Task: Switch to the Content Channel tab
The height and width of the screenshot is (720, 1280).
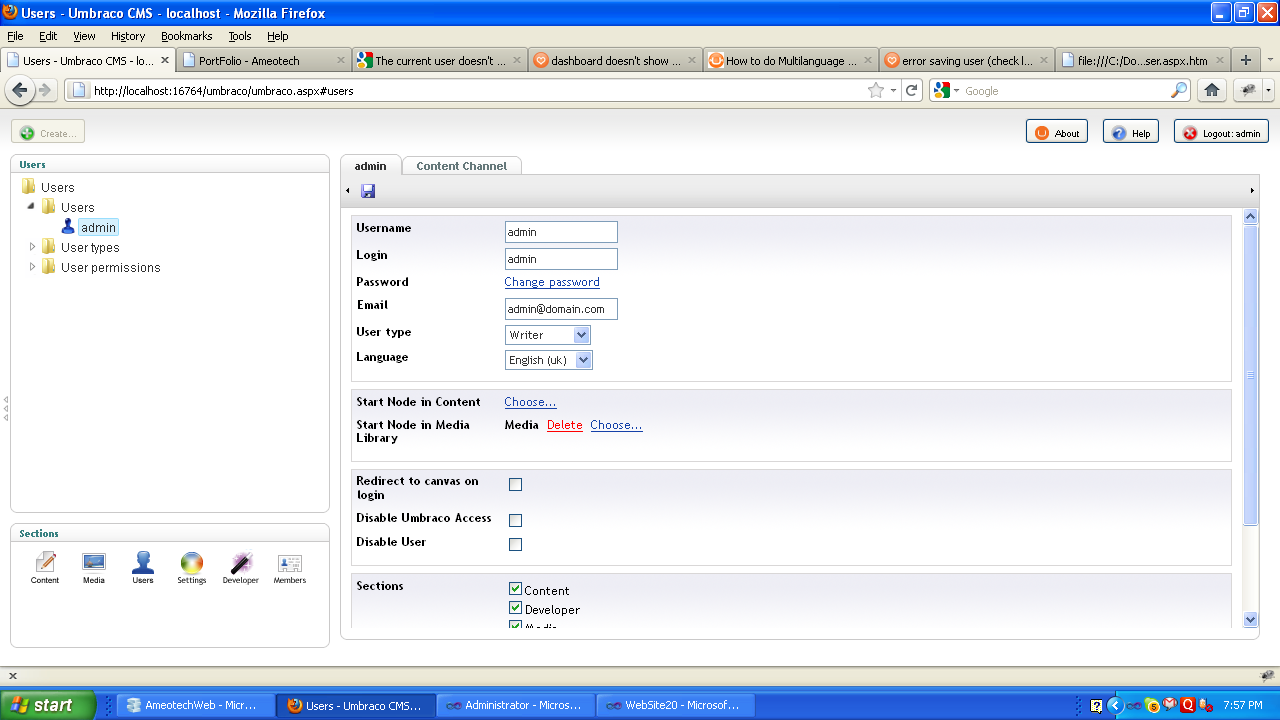Action: click(461, 166)
